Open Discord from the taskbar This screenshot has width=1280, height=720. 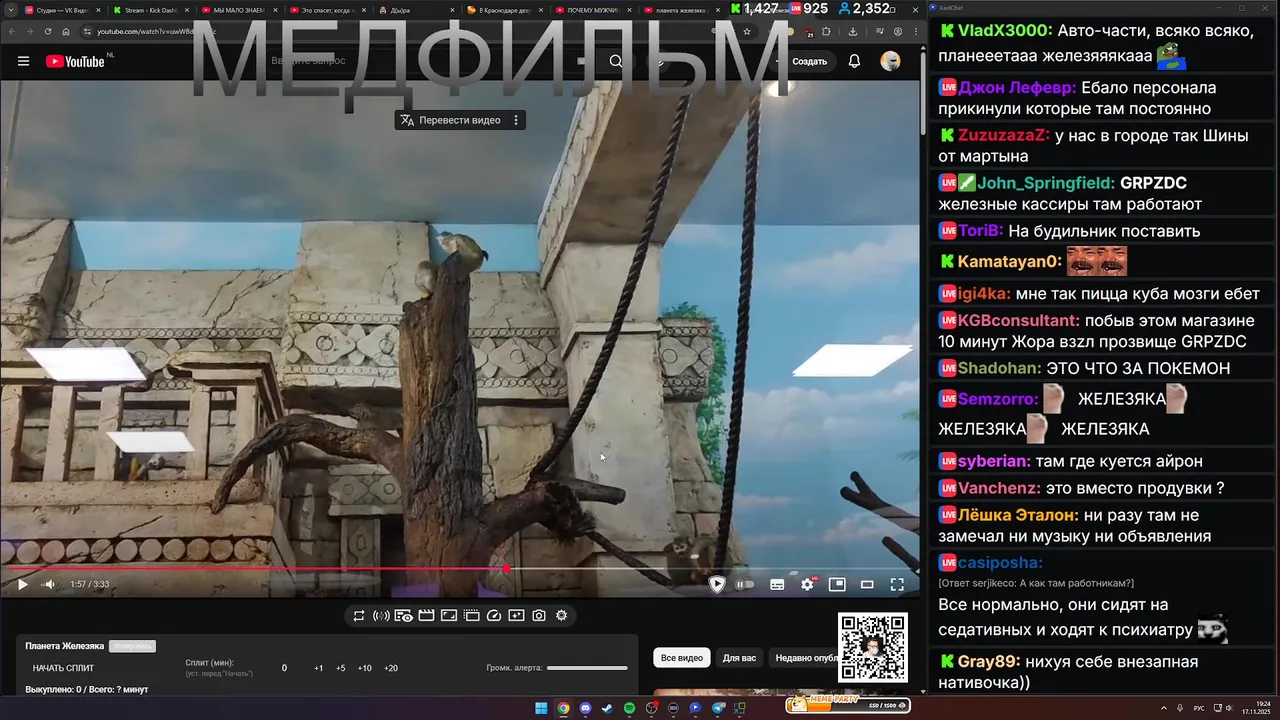coord(585,708)
